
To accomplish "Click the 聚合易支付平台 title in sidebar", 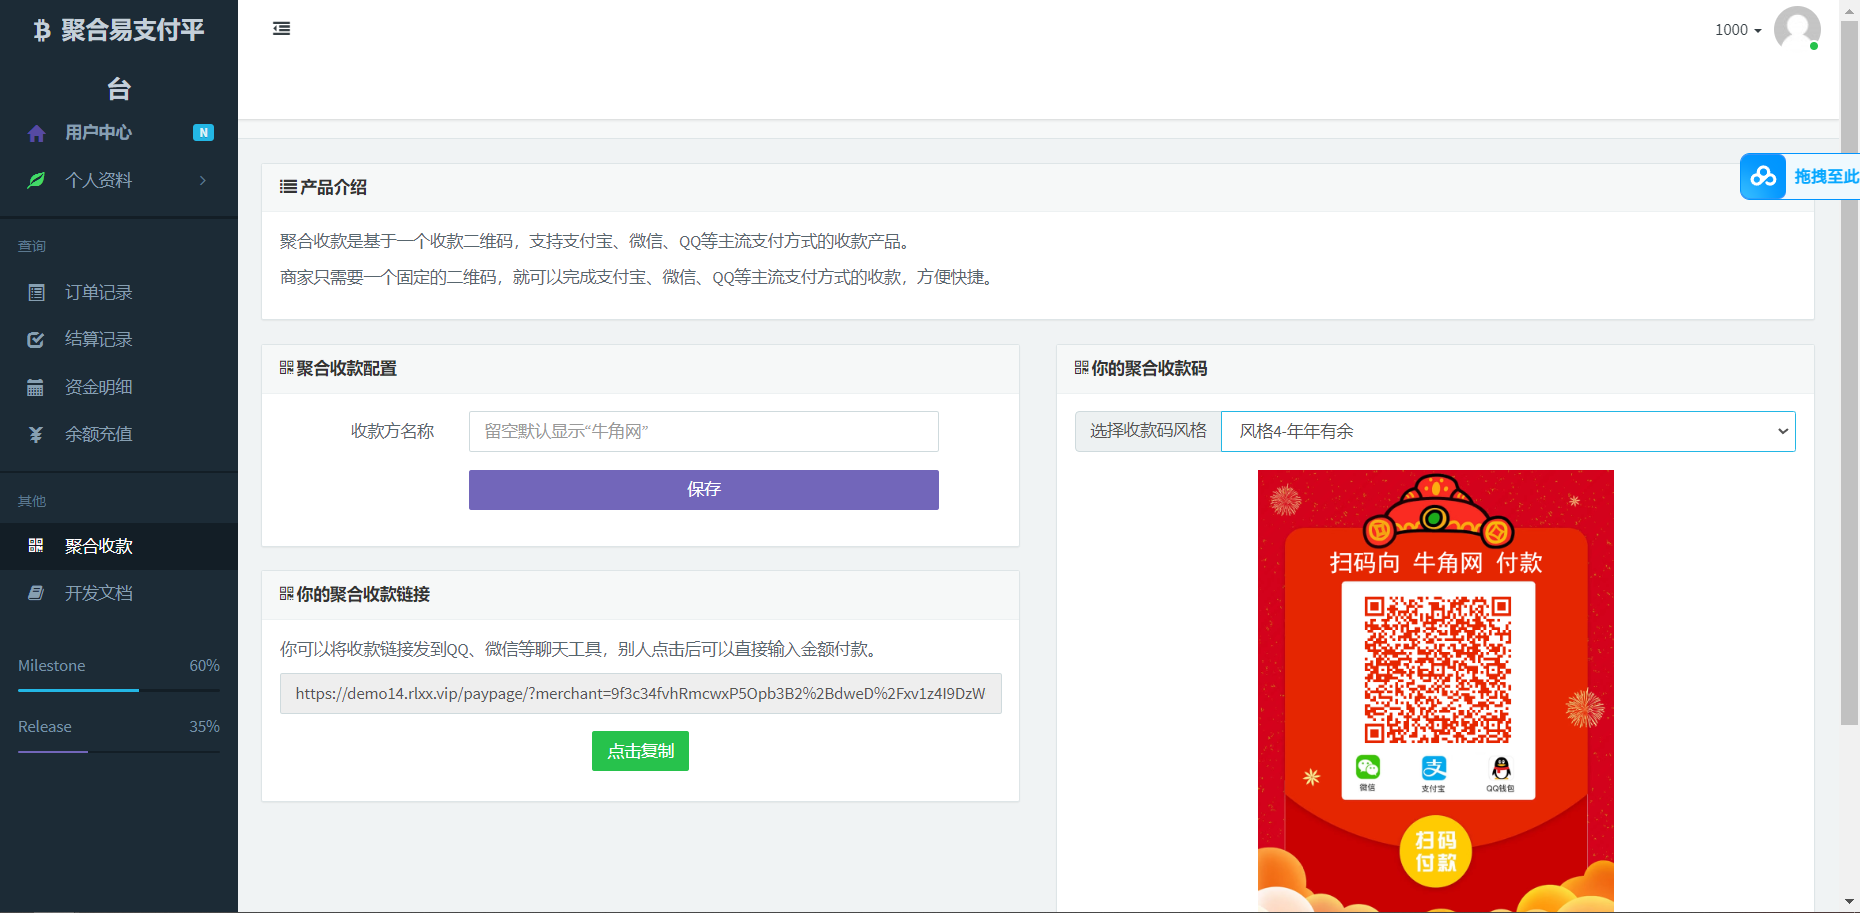I will click(x=119, y=58).
